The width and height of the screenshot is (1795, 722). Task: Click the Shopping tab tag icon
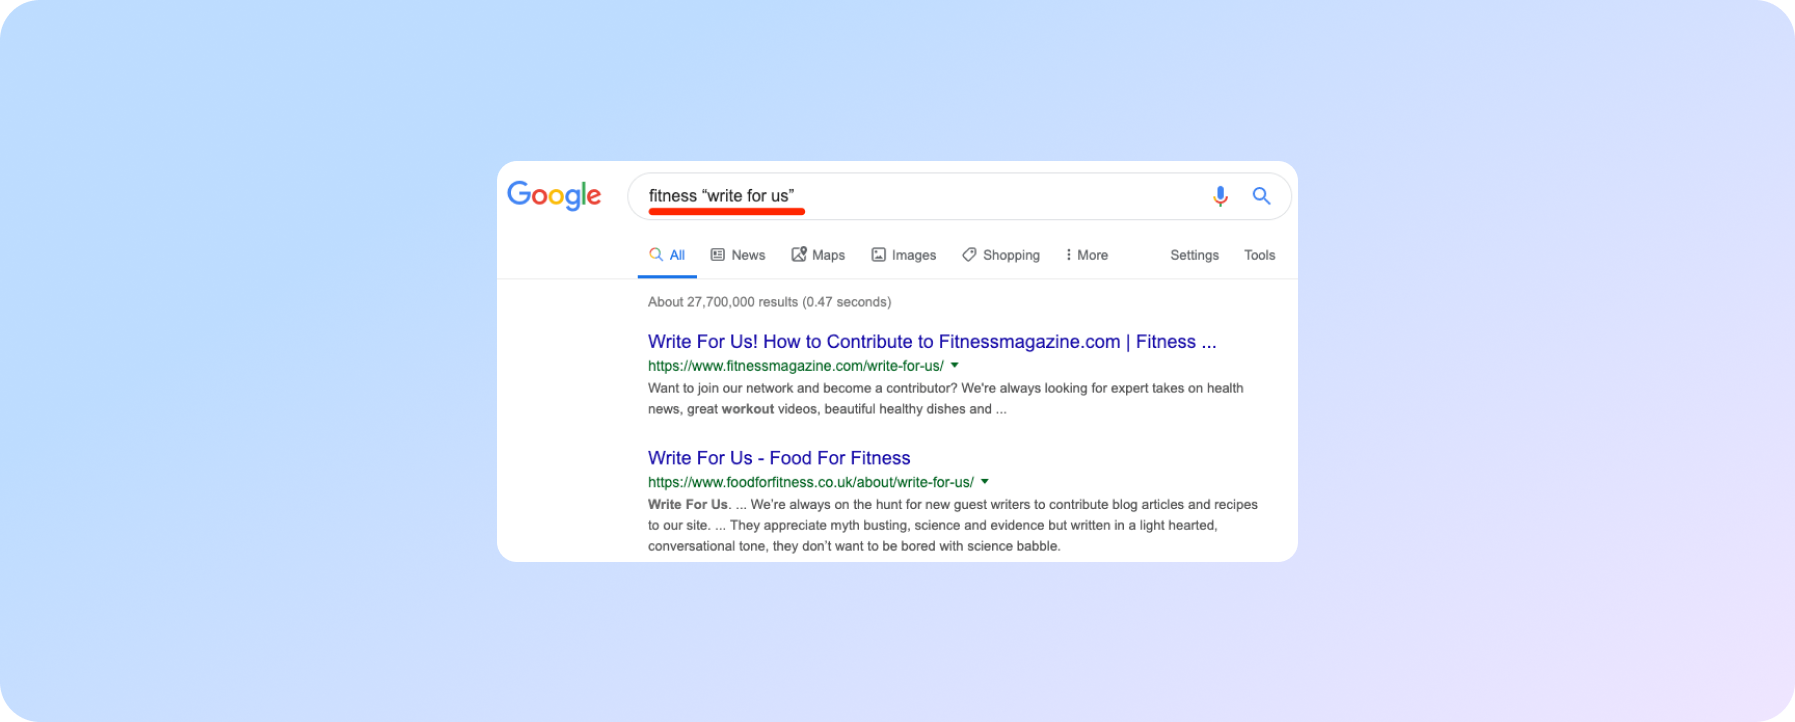(969, 255)
